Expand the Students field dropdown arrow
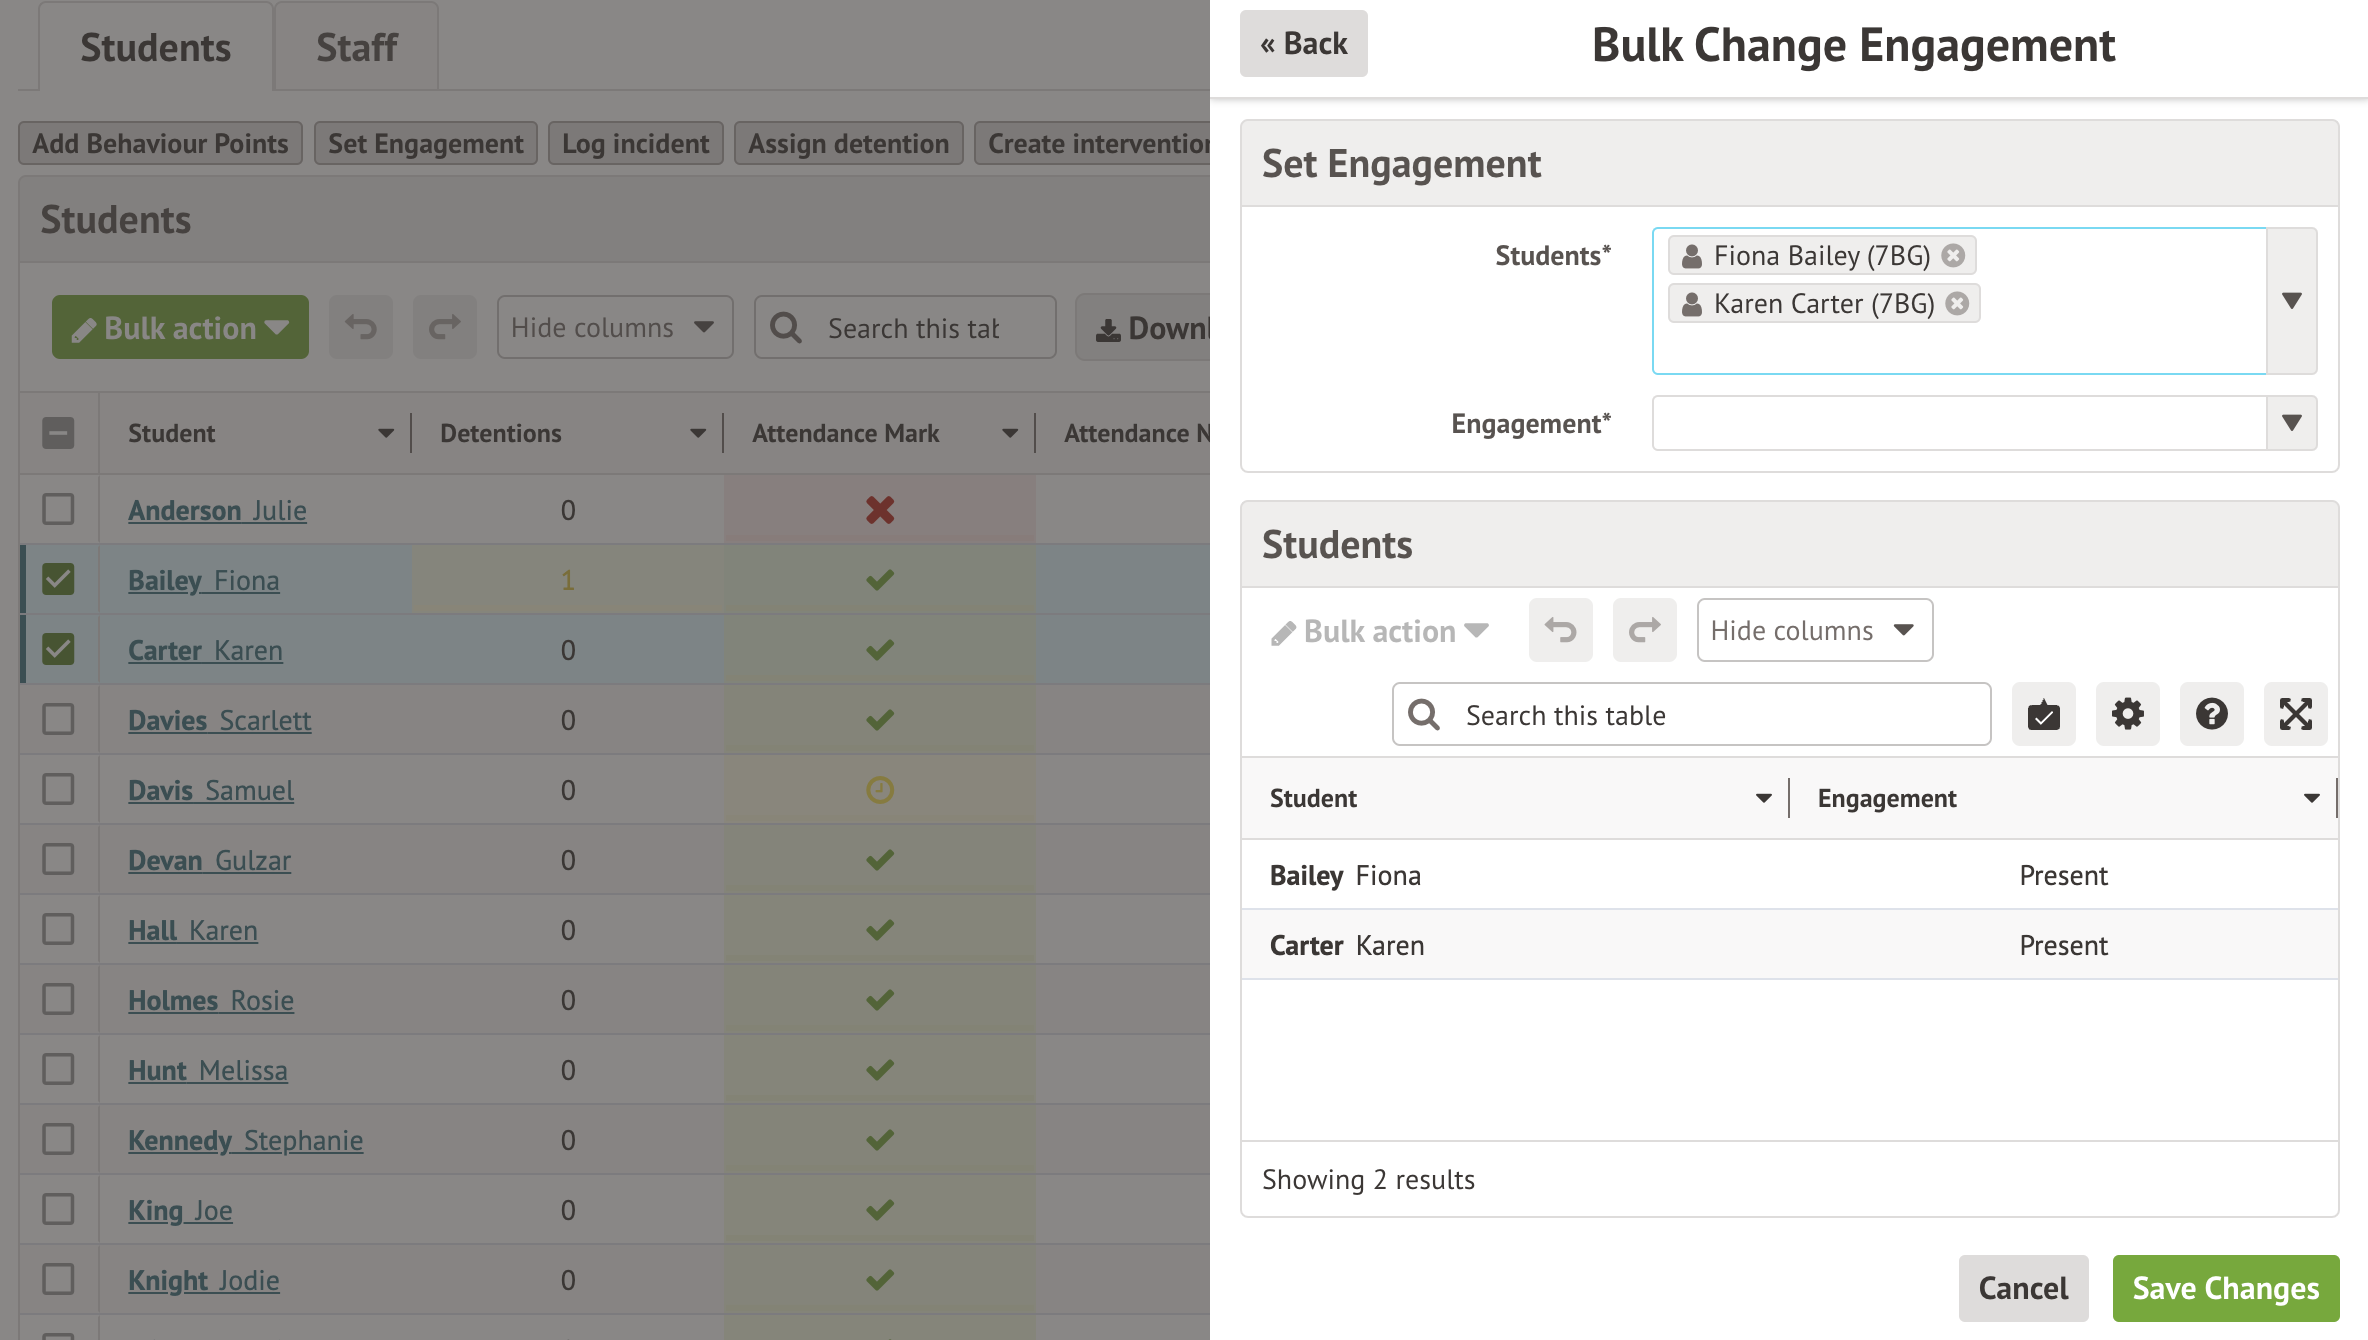Image resolution: width=2368 pixels, height=1340 pixels. 2291,301
